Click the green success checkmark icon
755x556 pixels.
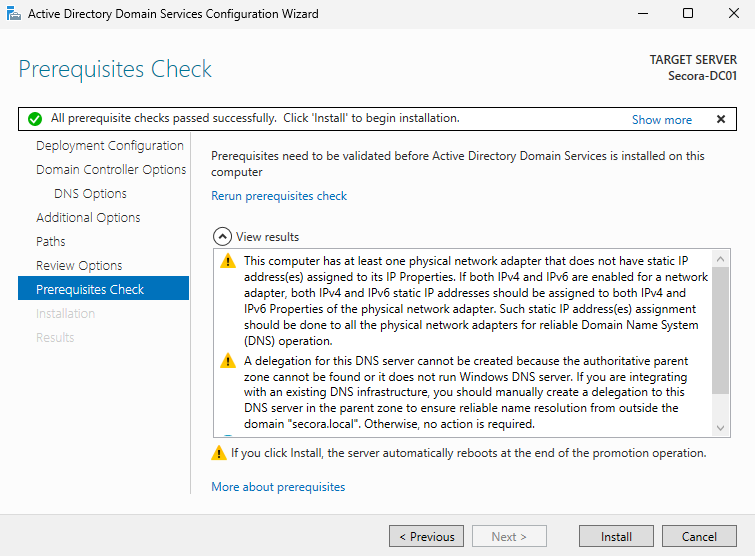pos(35,119)
